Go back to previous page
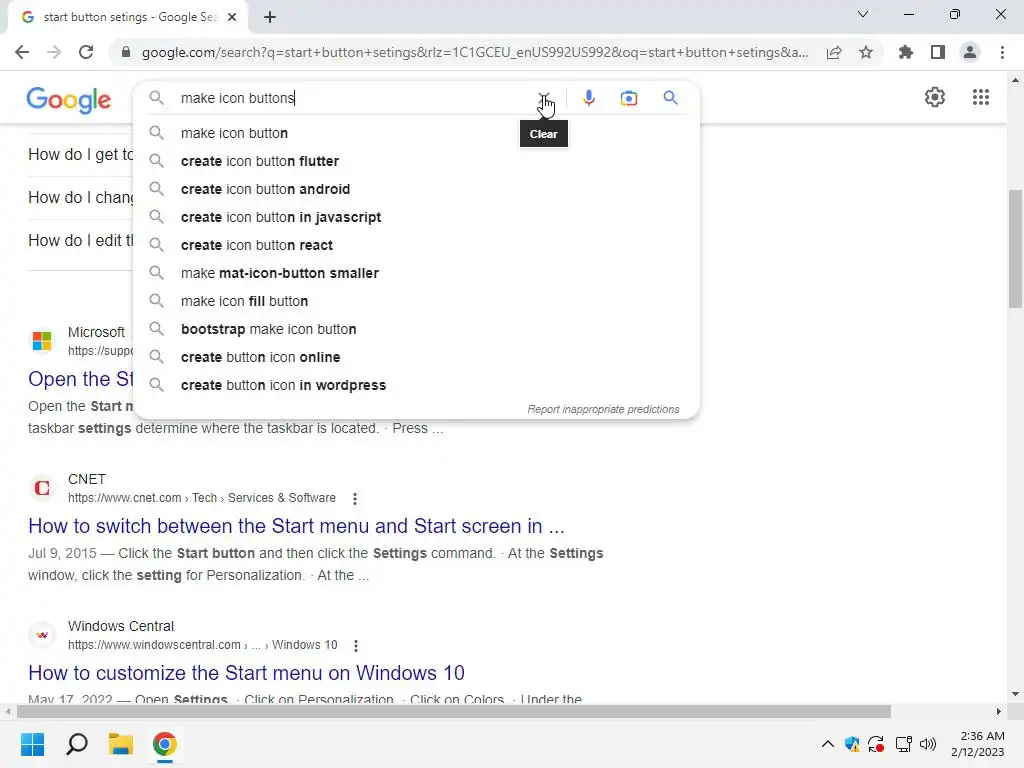The height and width of the screenshot is (768, 1024). 22,52
